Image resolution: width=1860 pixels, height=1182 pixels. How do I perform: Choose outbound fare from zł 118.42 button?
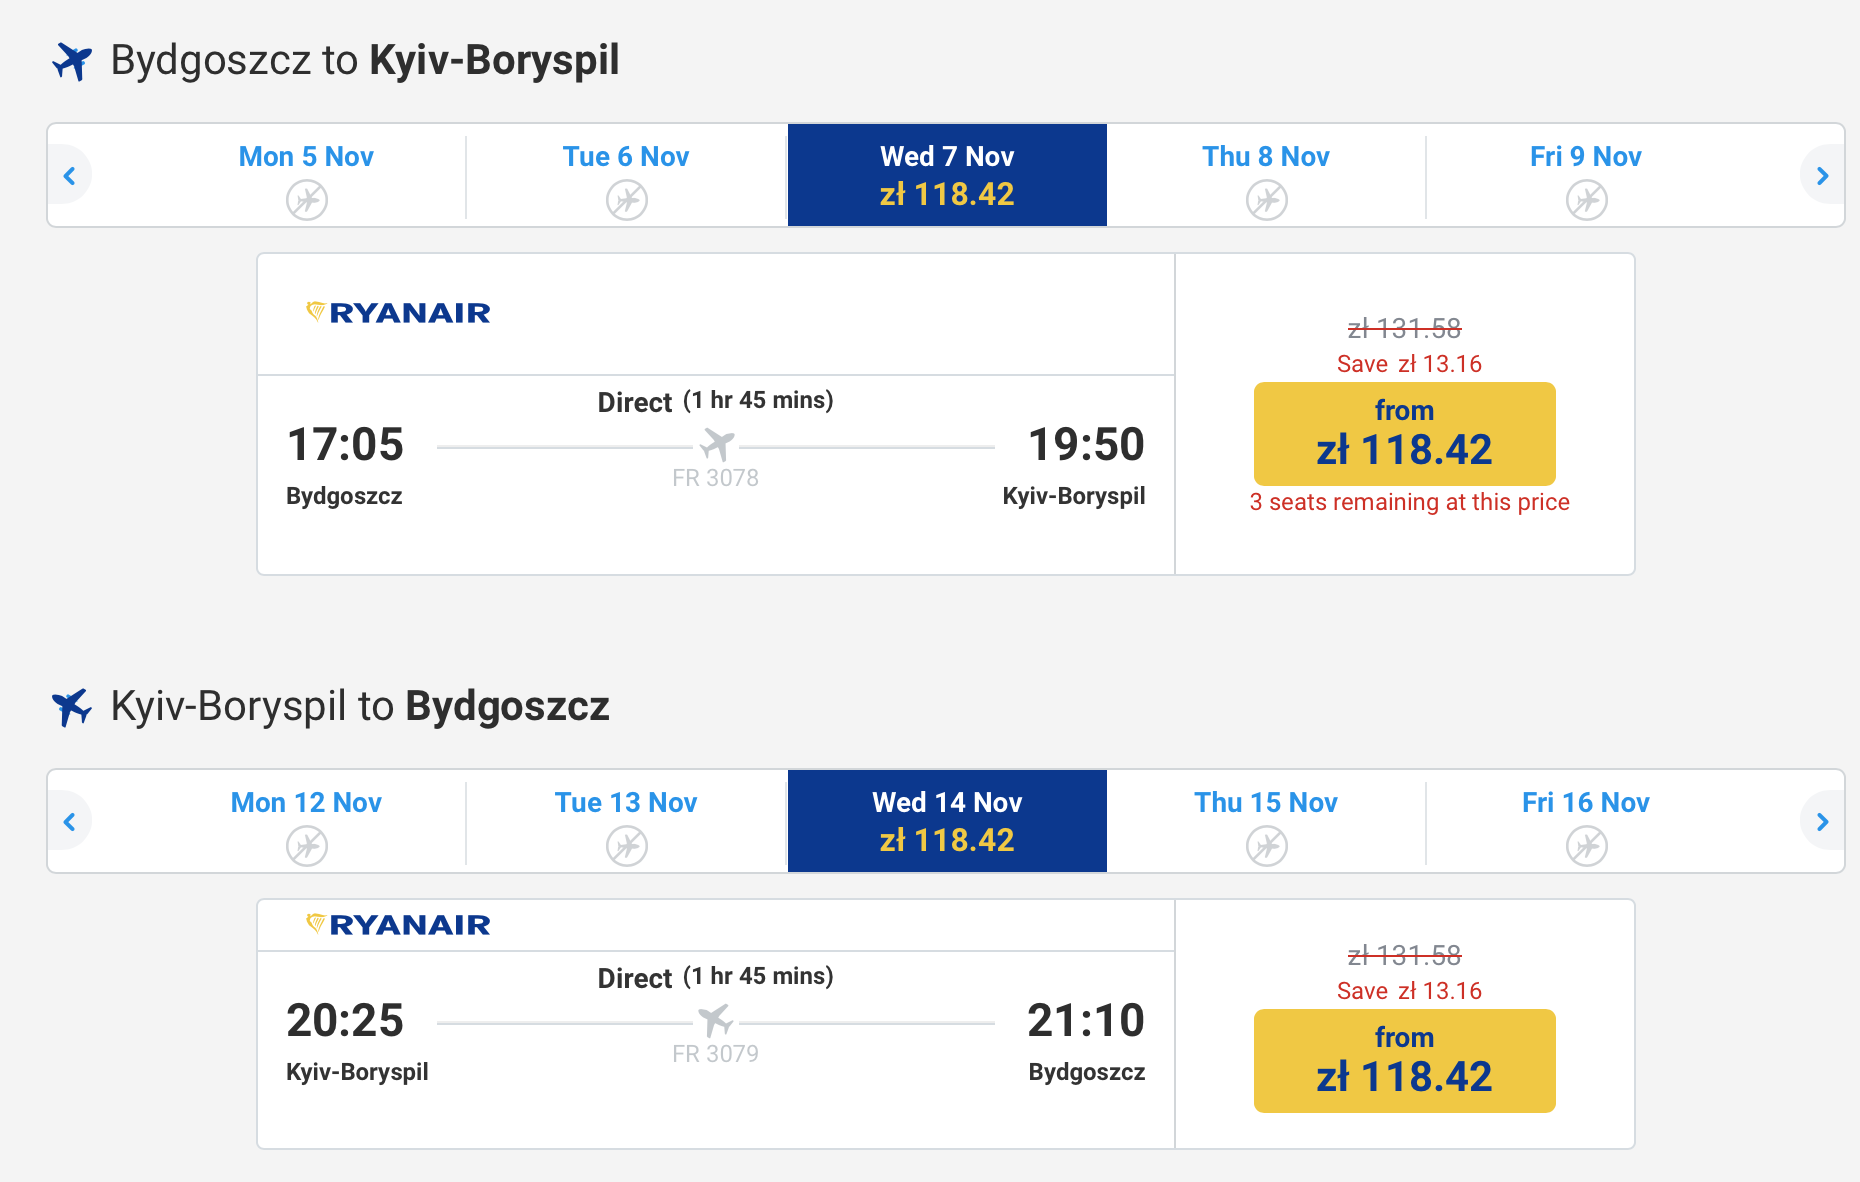(x=1404, y=434)
